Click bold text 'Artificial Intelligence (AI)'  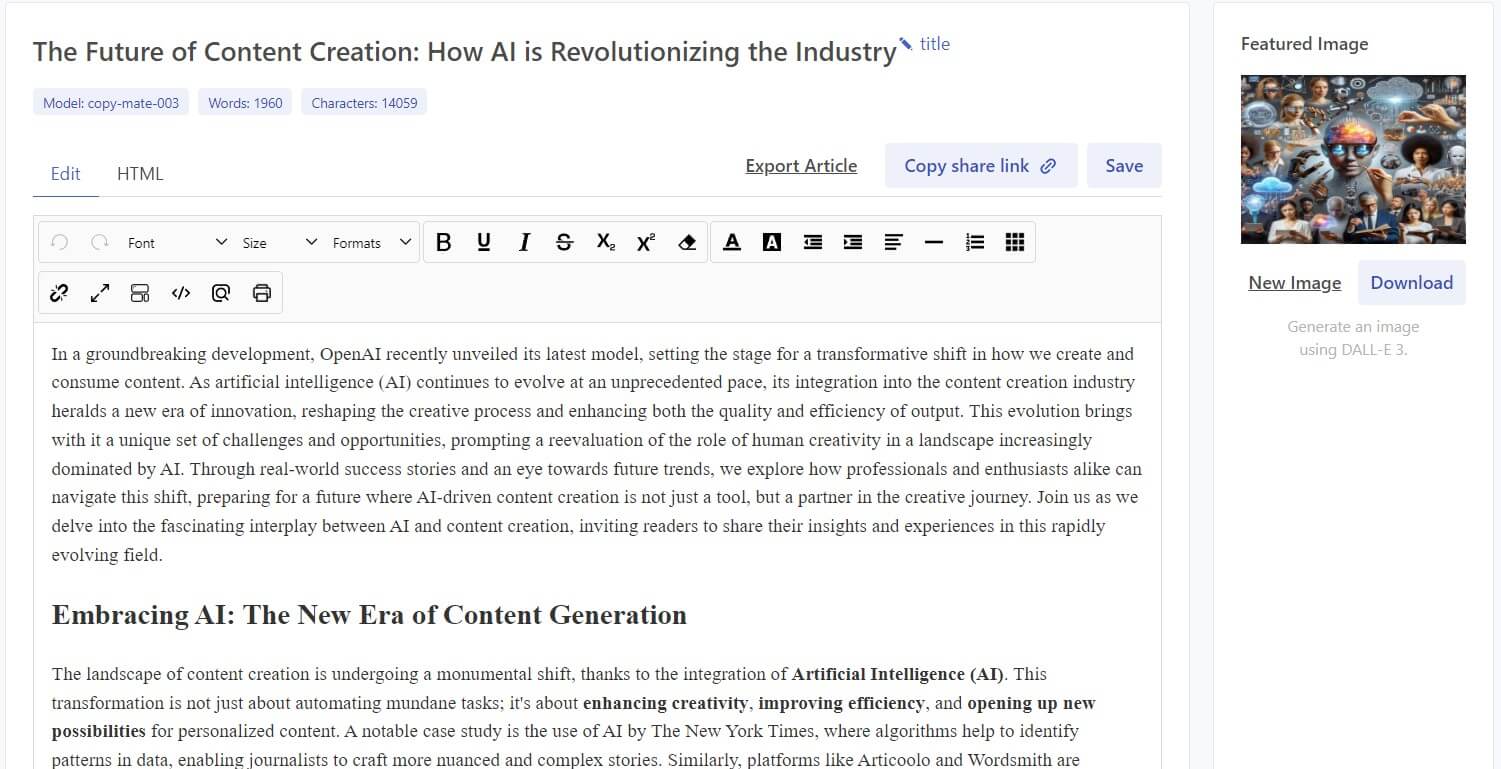[x=899, y=674]
